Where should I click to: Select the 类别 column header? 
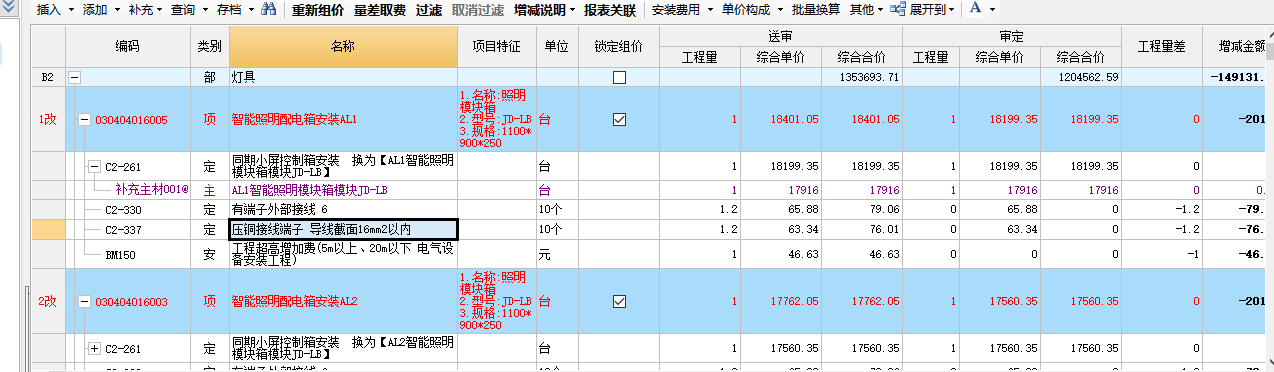coord(209,47)
